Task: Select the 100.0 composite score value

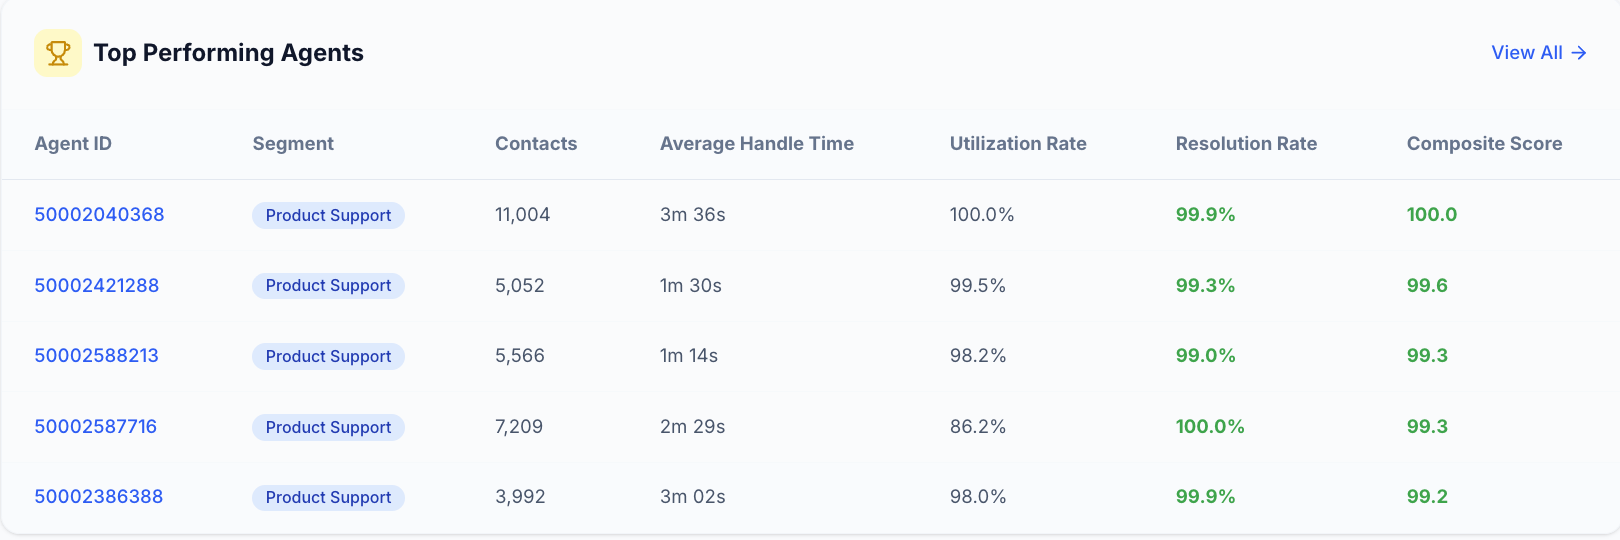Action: (1431, 215)
